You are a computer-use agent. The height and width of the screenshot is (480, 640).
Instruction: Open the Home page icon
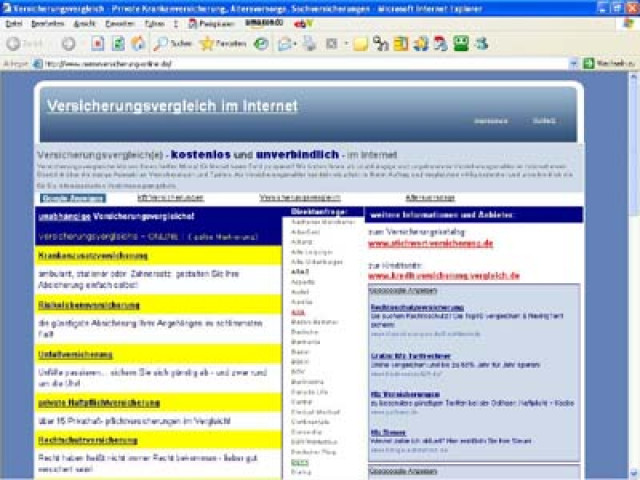[x=138, y=44]
